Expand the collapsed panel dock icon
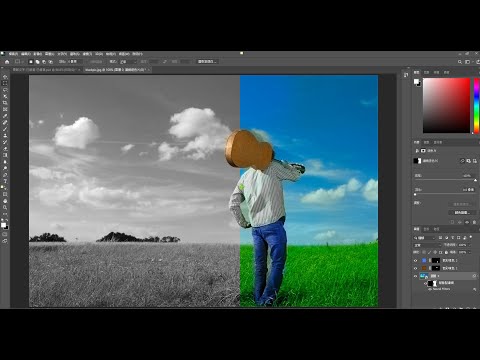The width and height of the screenshot is (480, 360). point(406,75)
